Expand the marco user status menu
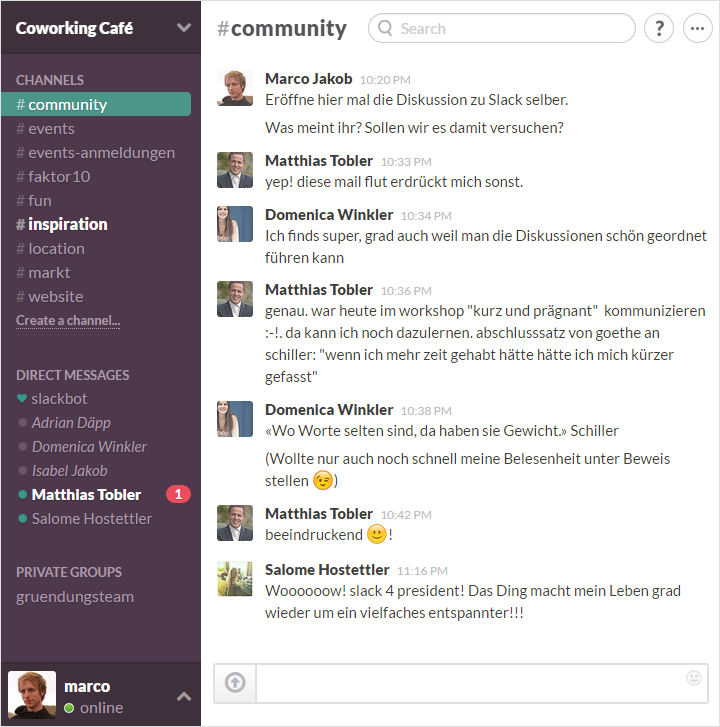 pyautogui.click(x=184, y=696)
